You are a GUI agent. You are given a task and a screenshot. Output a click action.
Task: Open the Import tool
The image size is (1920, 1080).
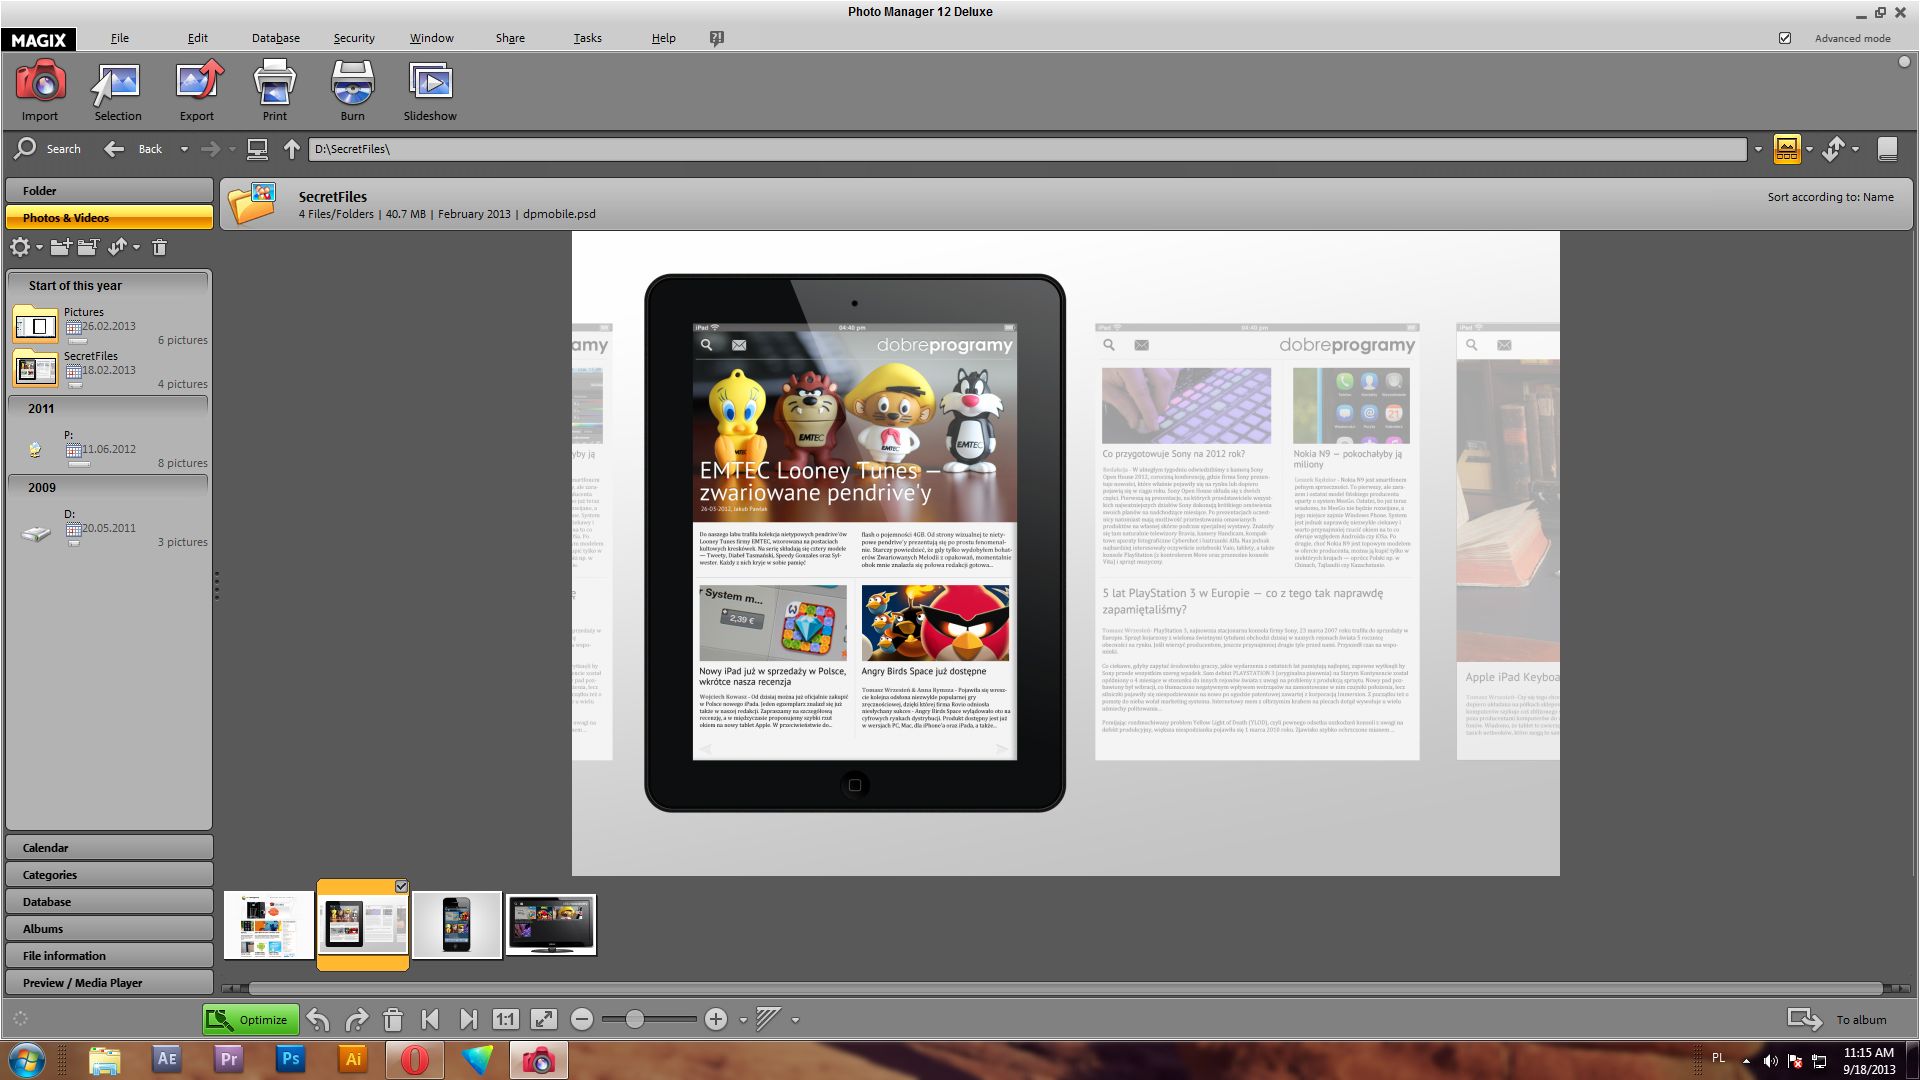(40, 90)
